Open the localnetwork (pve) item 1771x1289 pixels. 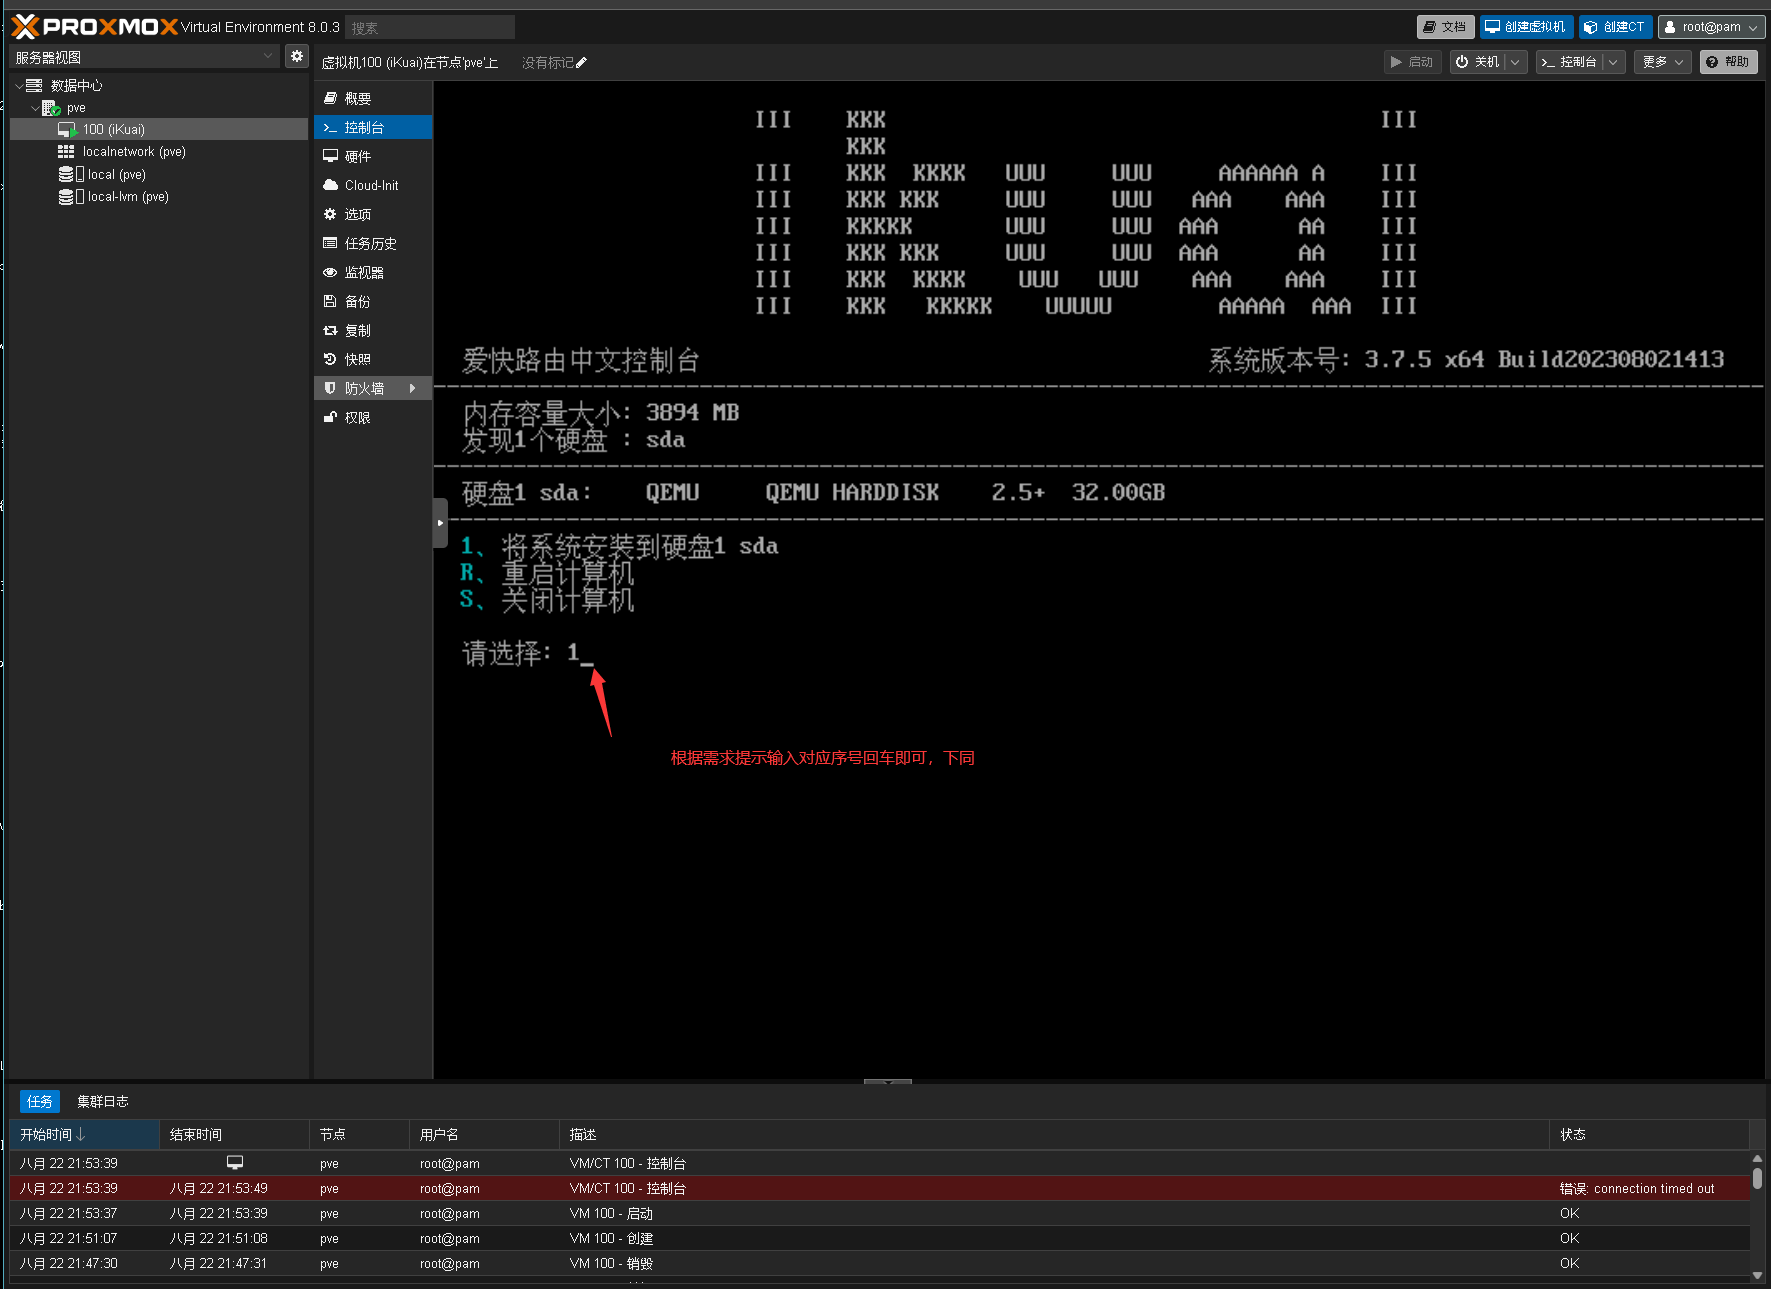(133, 152)
